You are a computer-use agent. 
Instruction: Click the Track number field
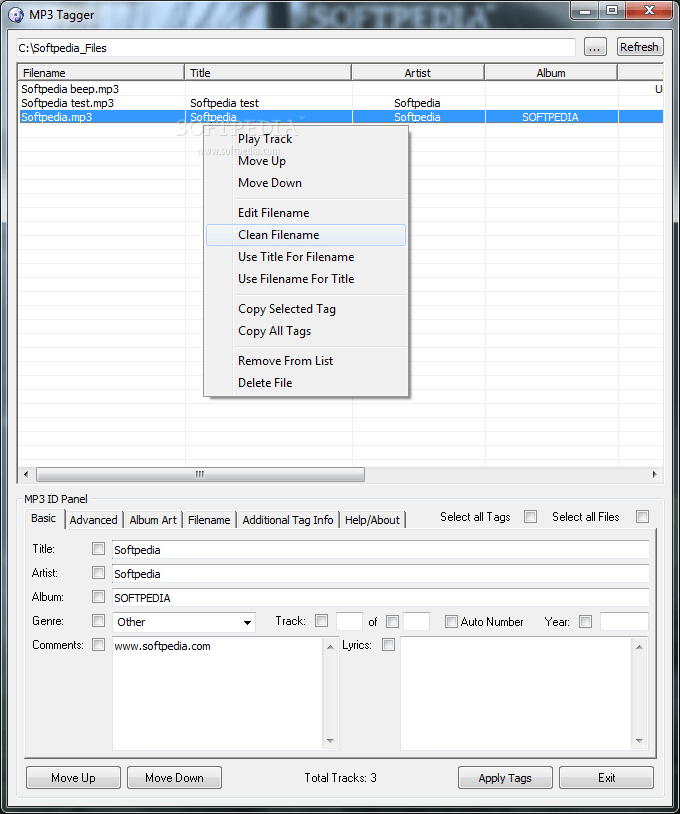coord(349,621)
